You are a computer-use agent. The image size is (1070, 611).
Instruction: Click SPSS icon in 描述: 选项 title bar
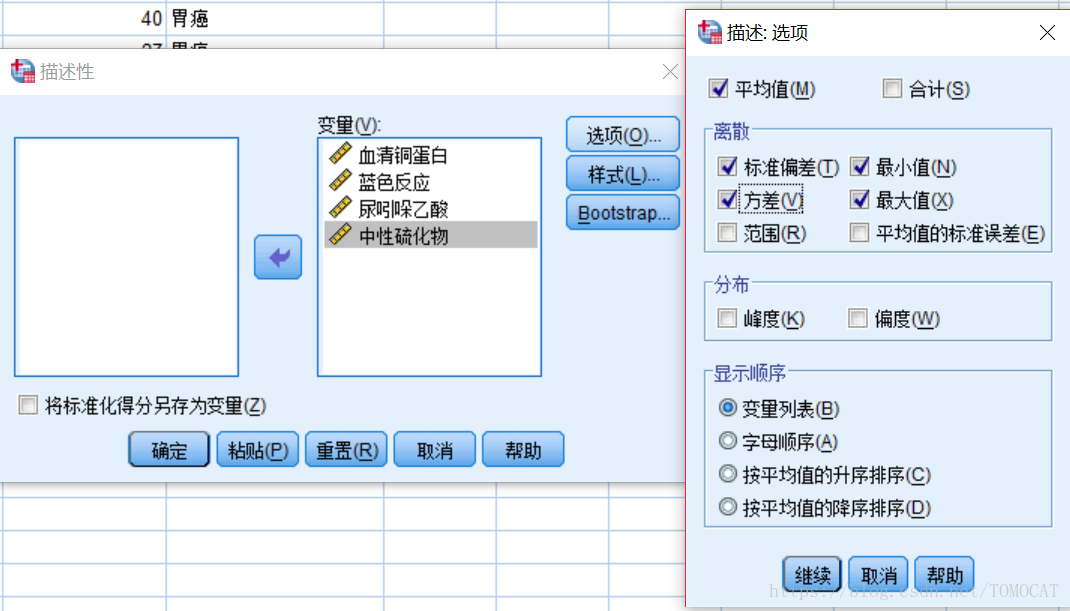[x=710, y=31]
